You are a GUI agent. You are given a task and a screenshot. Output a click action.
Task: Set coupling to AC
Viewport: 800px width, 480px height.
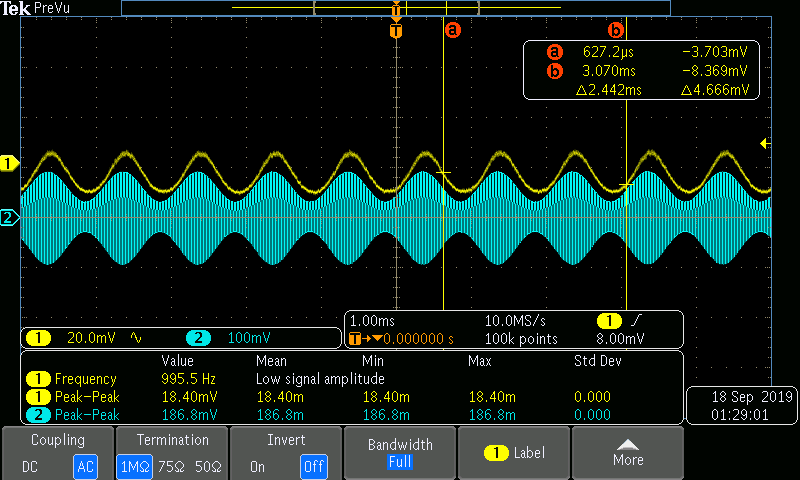click(x=85, y=466)
